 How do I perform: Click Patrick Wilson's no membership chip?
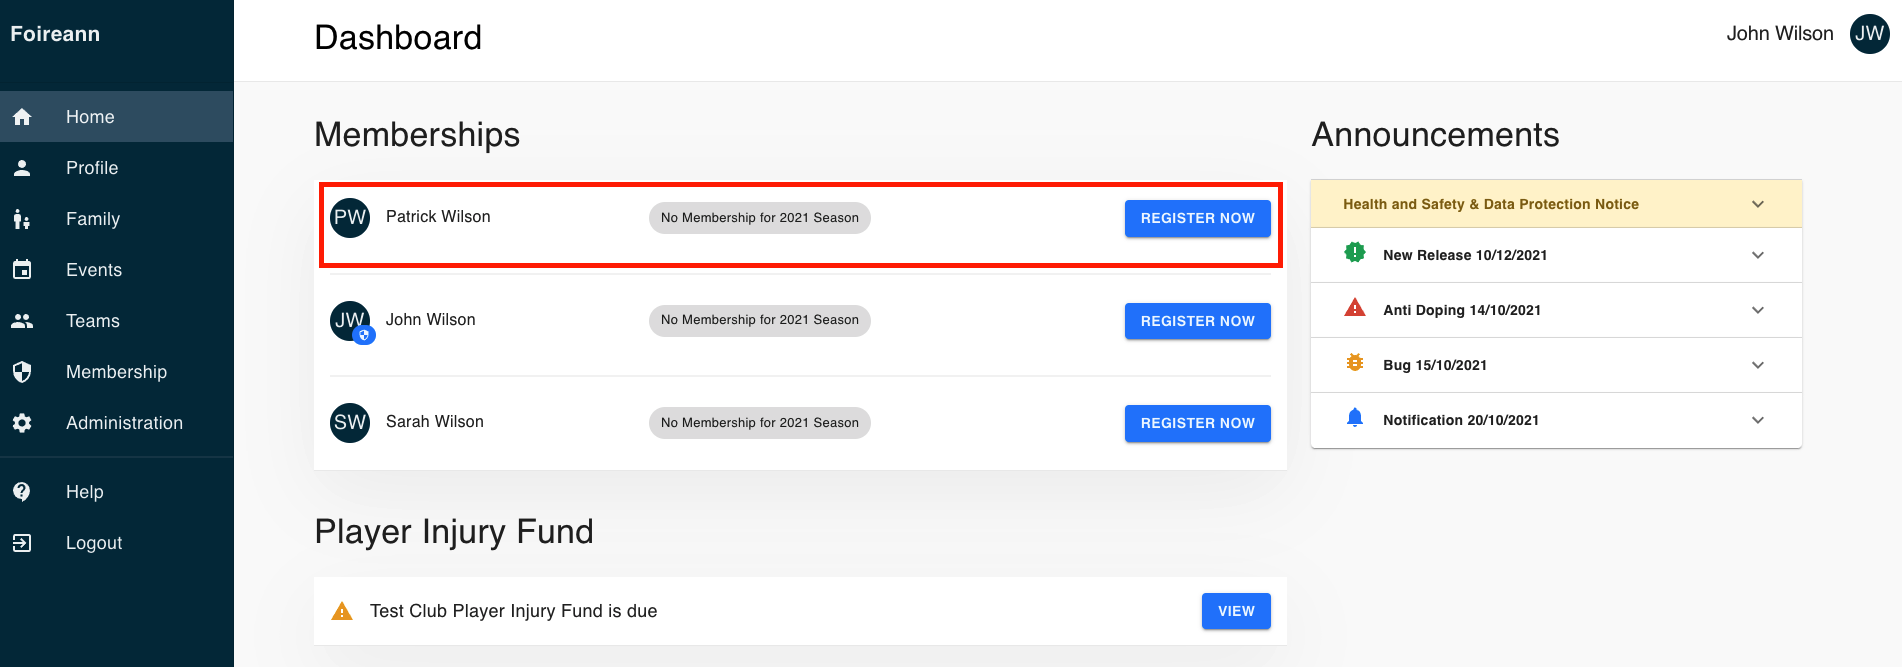pos(760,218)
